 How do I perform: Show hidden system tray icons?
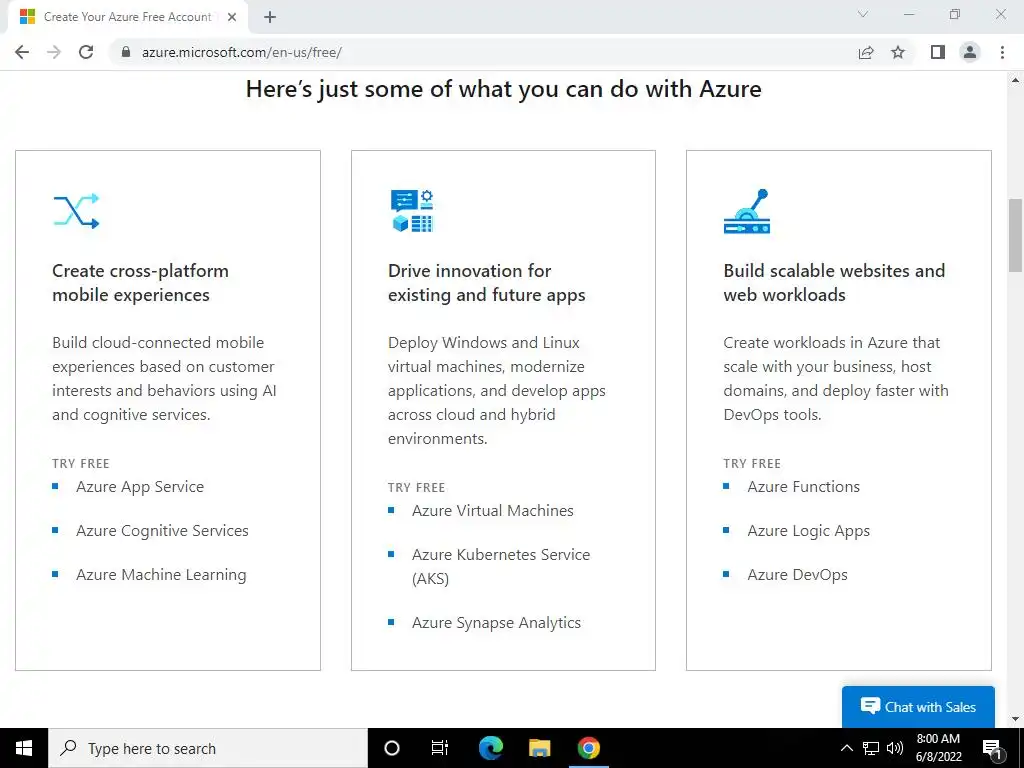coord(846,748)
